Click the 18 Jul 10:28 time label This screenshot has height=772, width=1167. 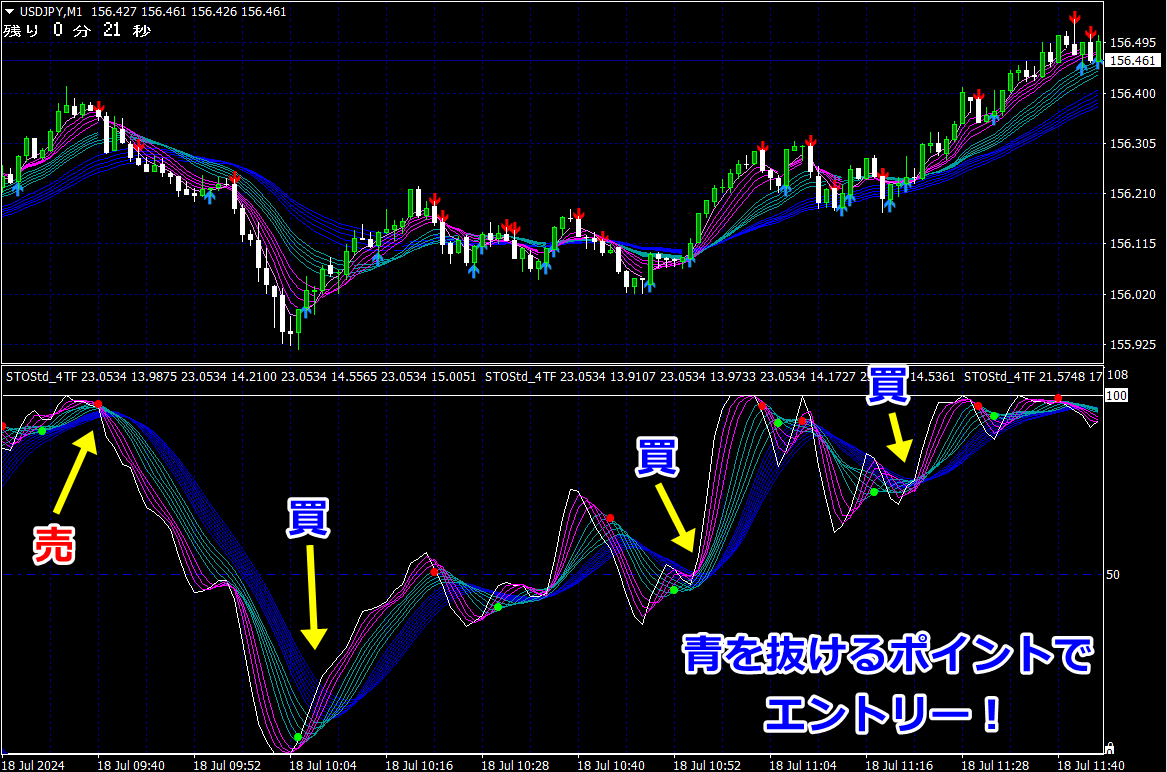[515, 765]
